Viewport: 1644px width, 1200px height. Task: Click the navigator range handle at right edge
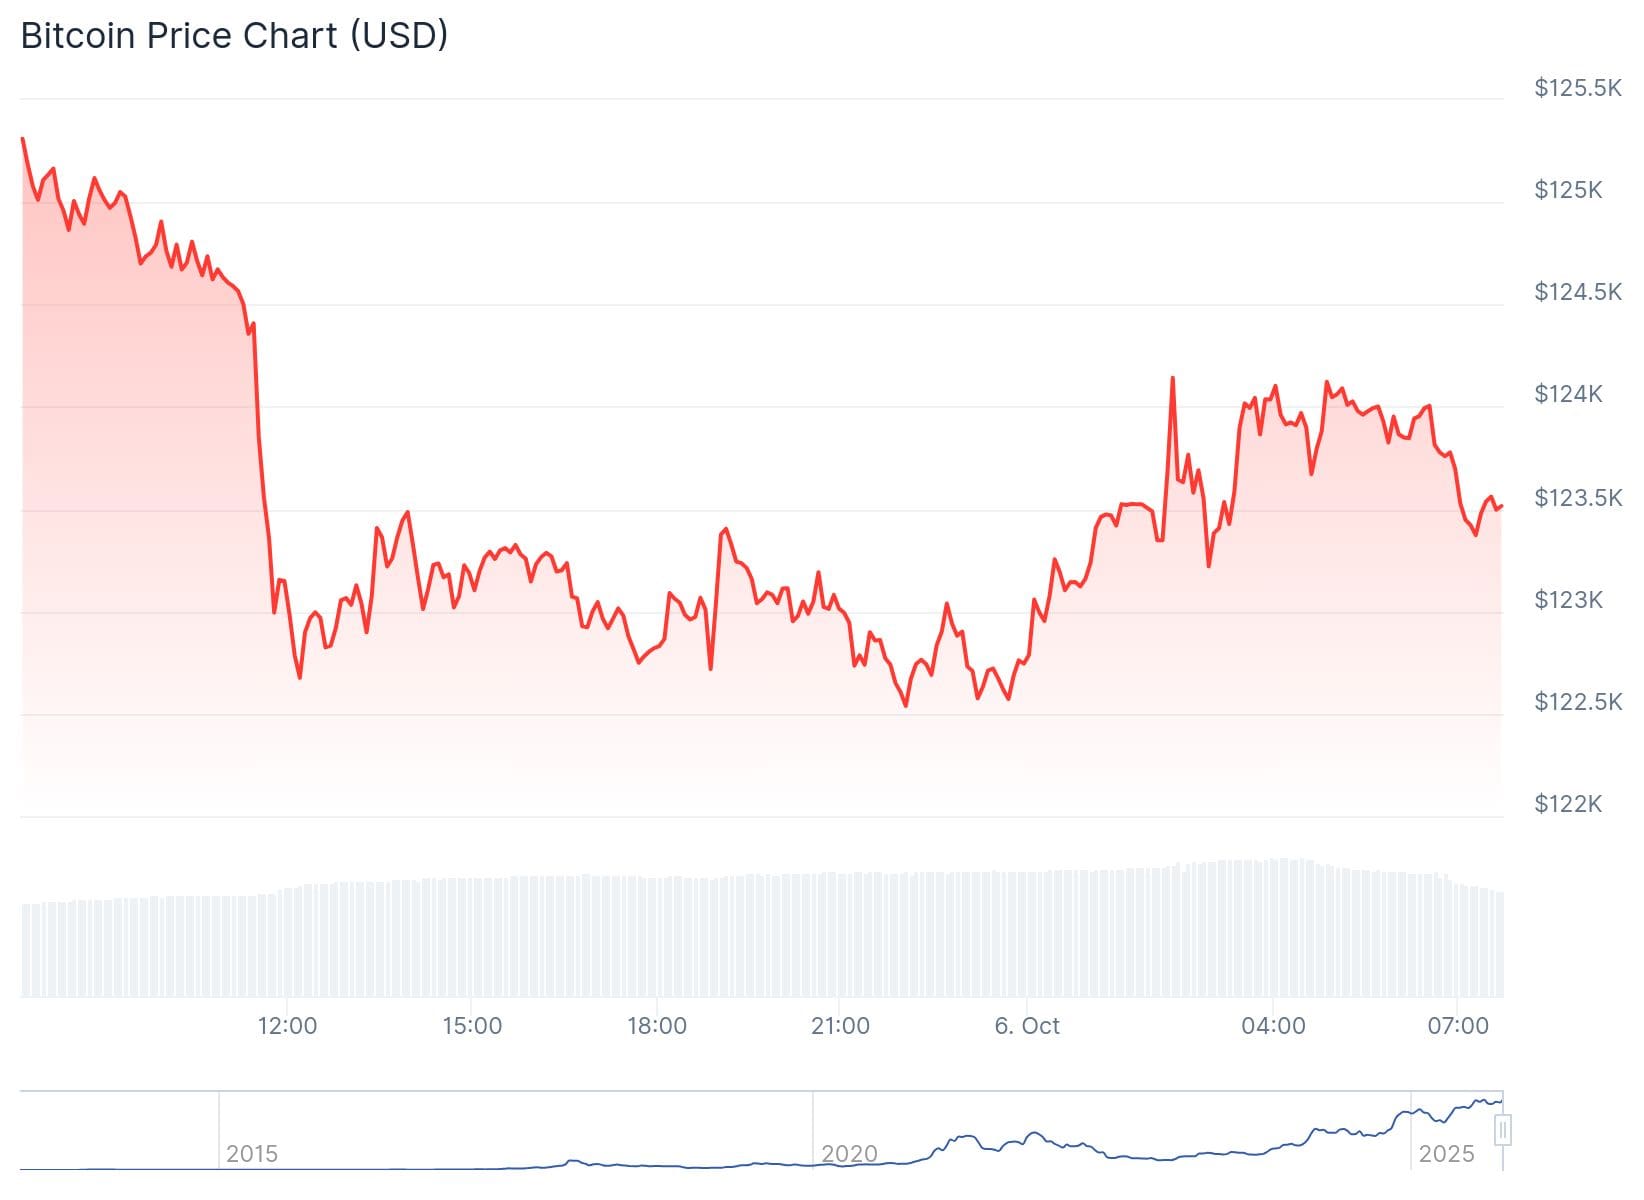pyautogui.click(x=1502, y=1131)
